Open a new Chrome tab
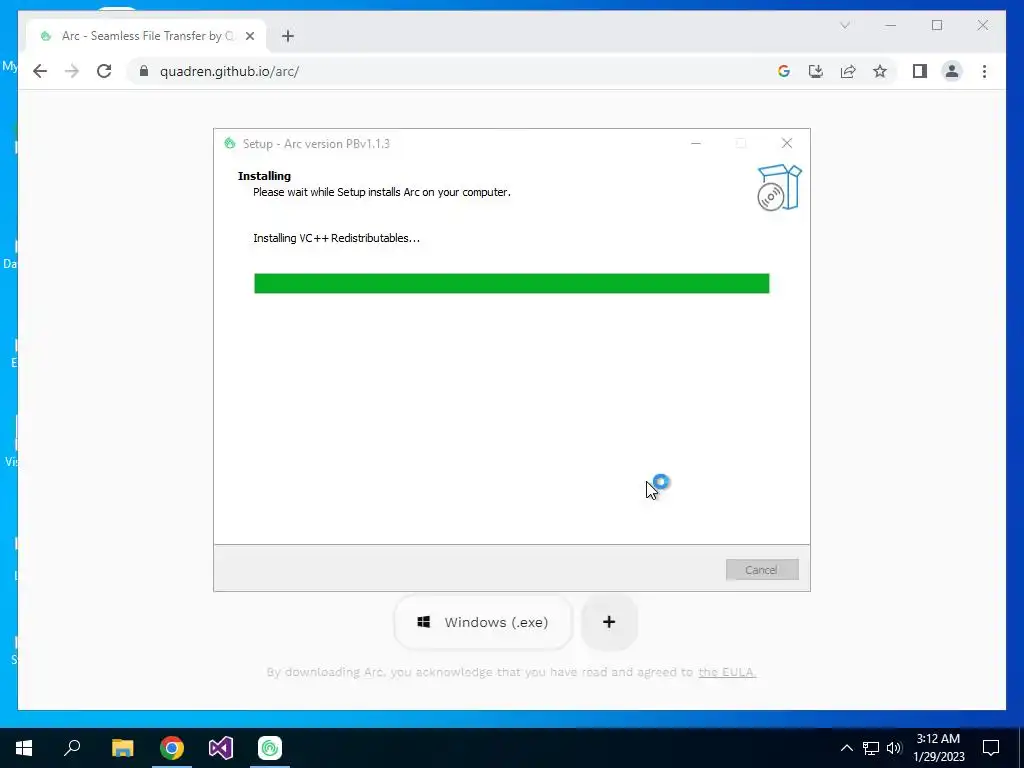This screenshot has height=768, width=1024. point(288,36)
